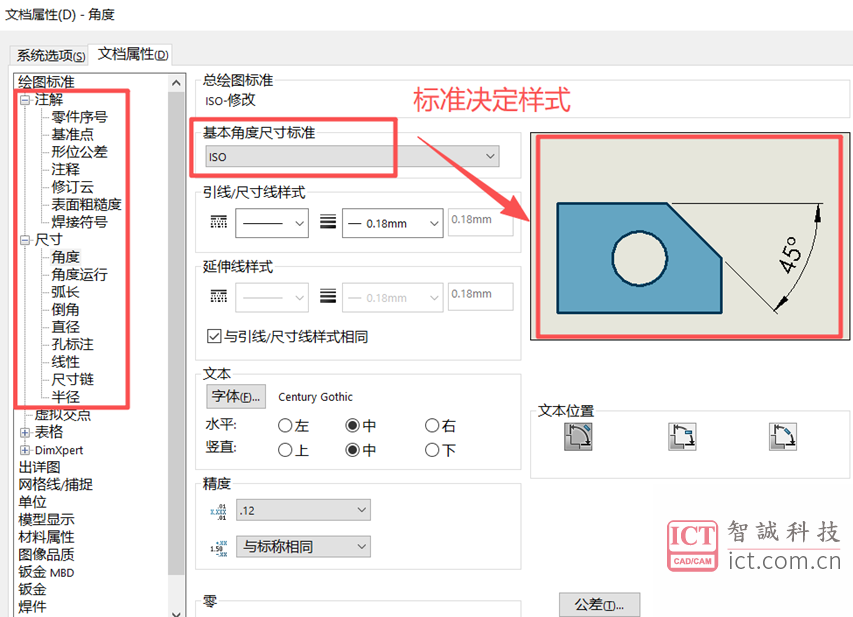Click the leader line thickness icon
Image resolution: width=853 pixels, height=617 pixels.
328,223
